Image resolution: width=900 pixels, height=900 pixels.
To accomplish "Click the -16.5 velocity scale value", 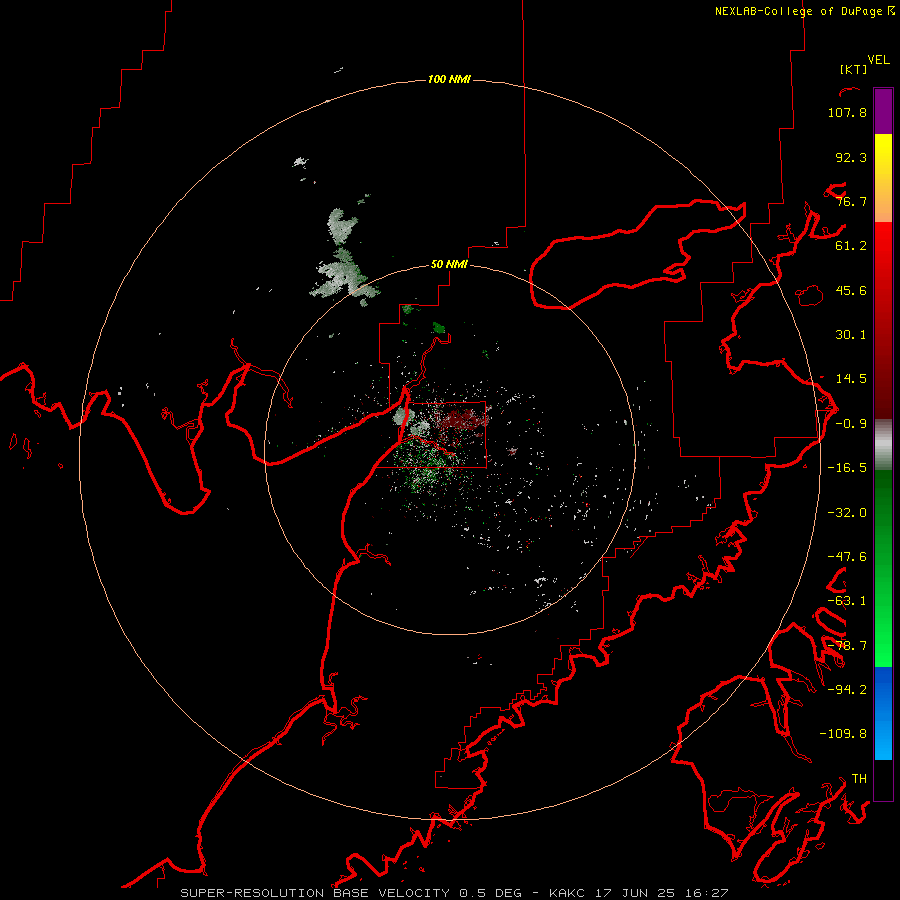I will (x=847, y=468).
